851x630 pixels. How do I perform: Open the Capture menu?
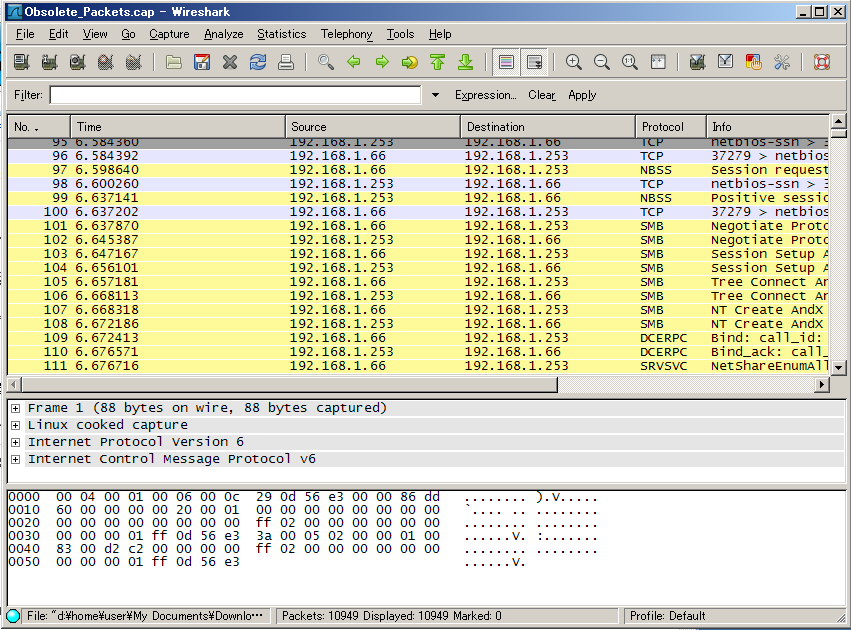(169, 34)
